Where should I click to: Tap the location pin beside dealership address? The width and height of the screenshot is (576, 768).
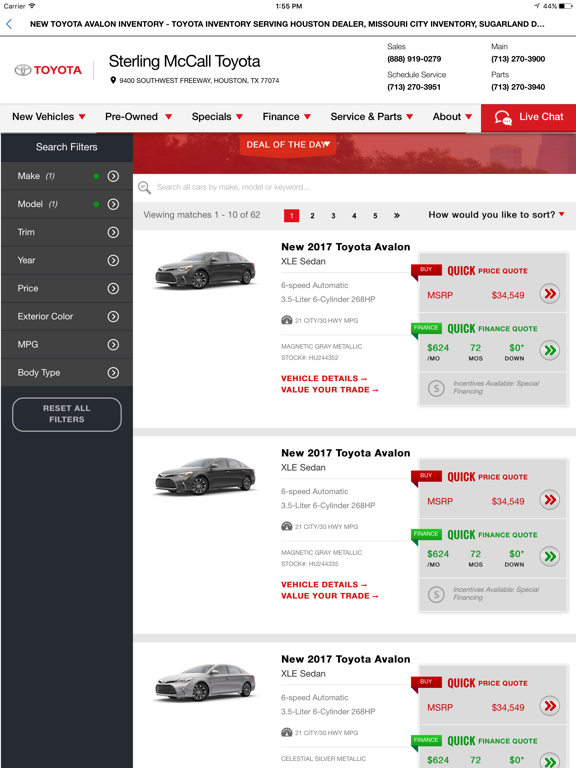(x=113, y=80)
